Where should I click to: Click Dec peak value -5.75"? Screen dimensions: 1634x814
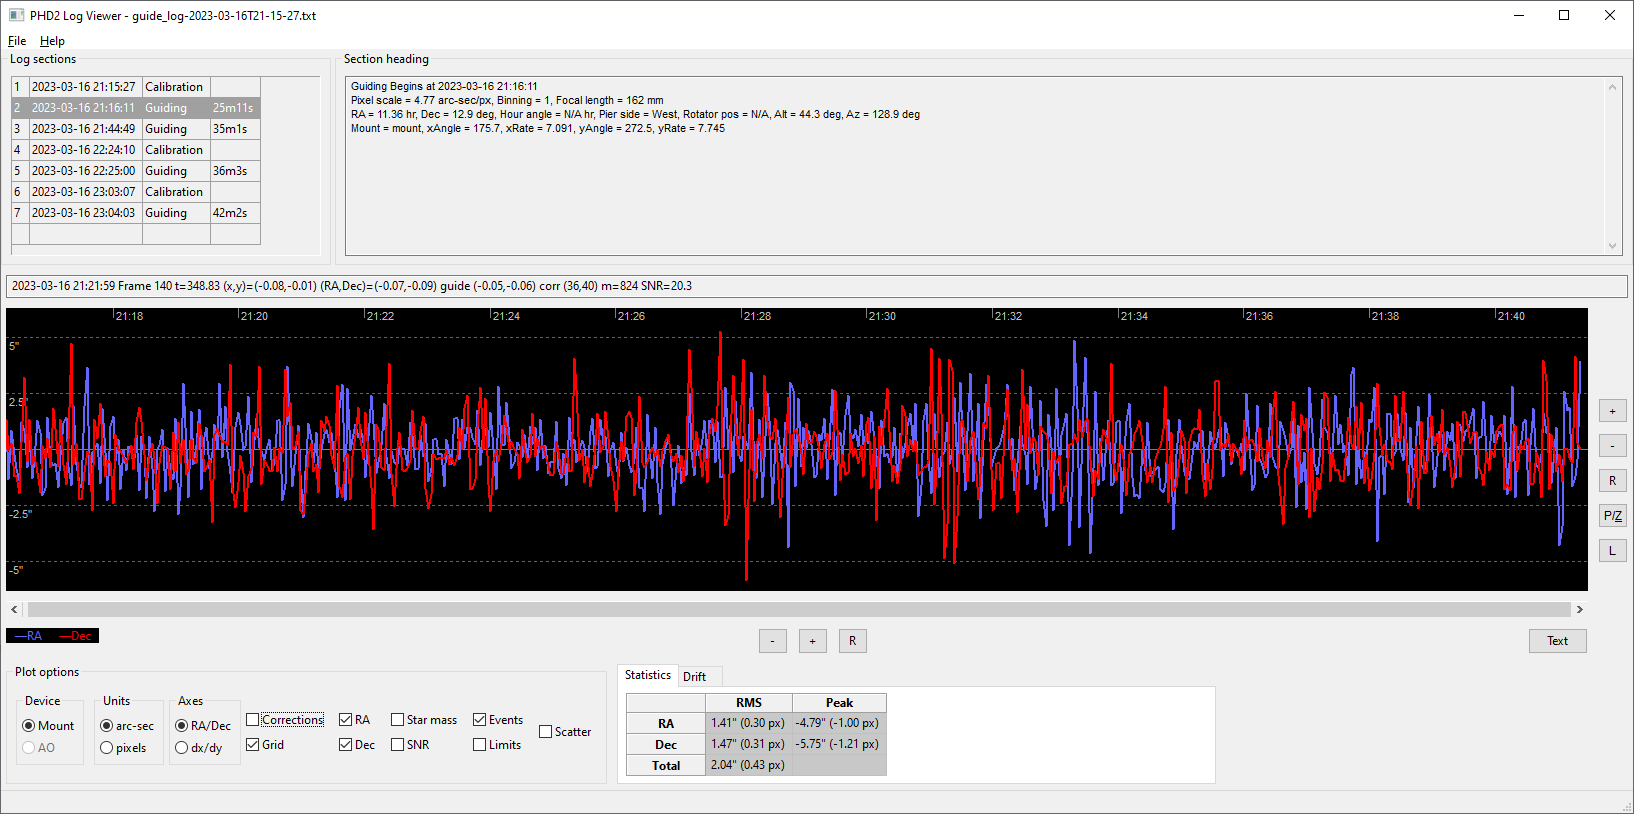(x=838, y=744)
